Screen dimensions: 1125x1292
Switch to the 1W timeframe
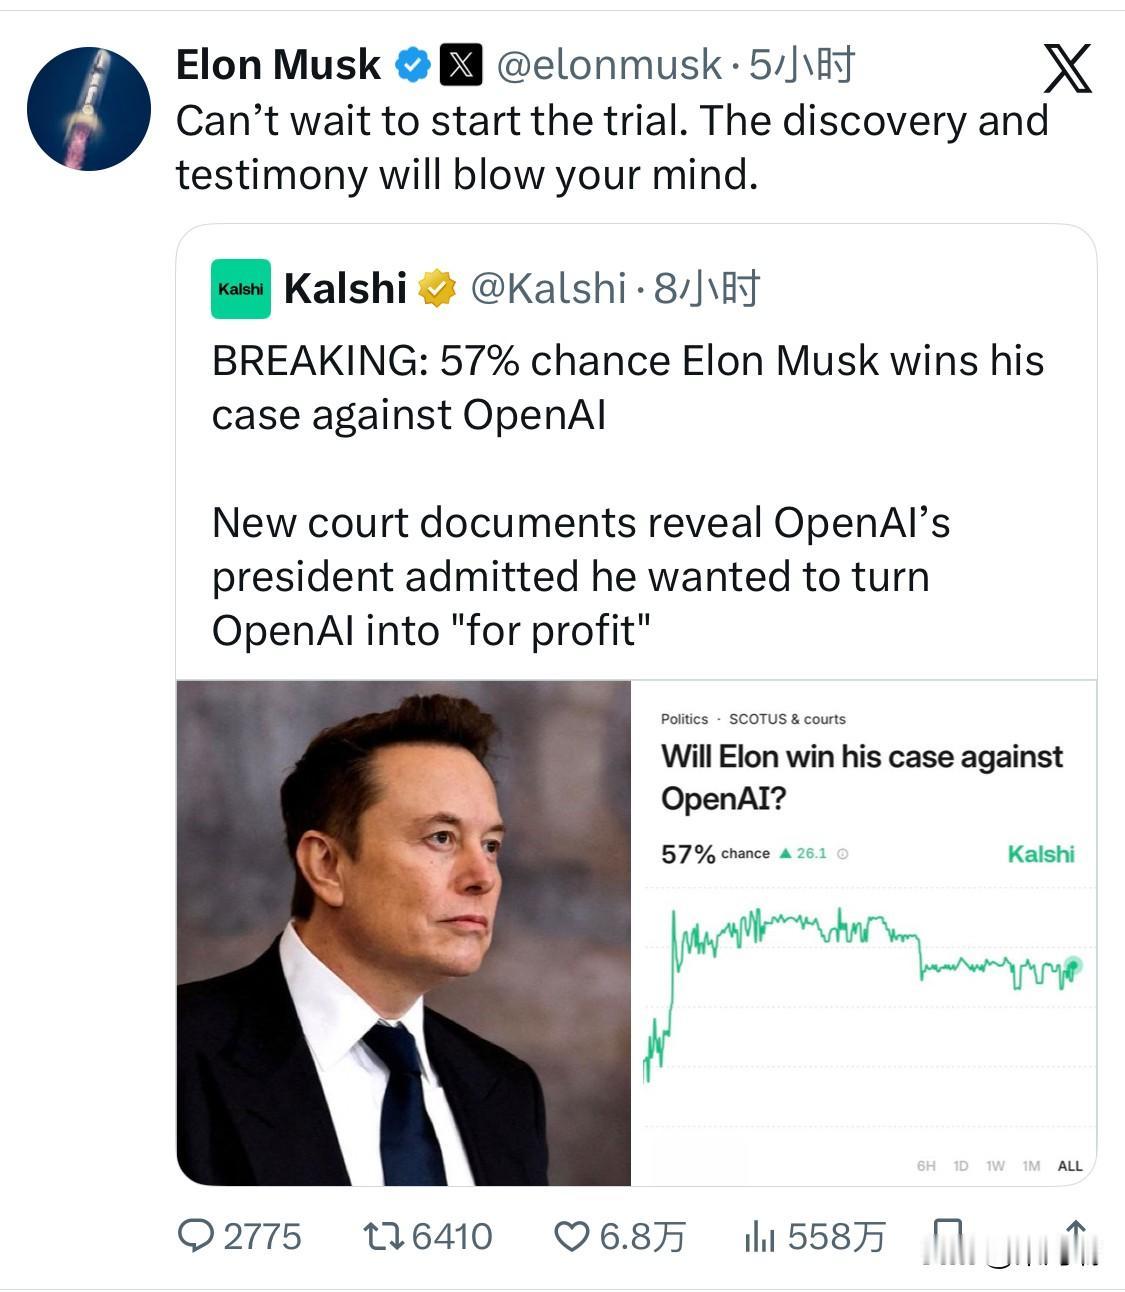click(x=995, y=1165)
